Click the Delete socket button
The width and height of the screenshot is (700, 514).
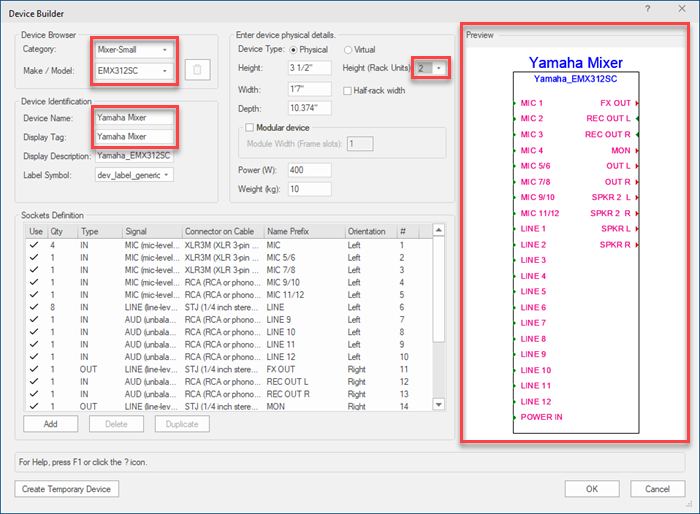tap(116, 424)
